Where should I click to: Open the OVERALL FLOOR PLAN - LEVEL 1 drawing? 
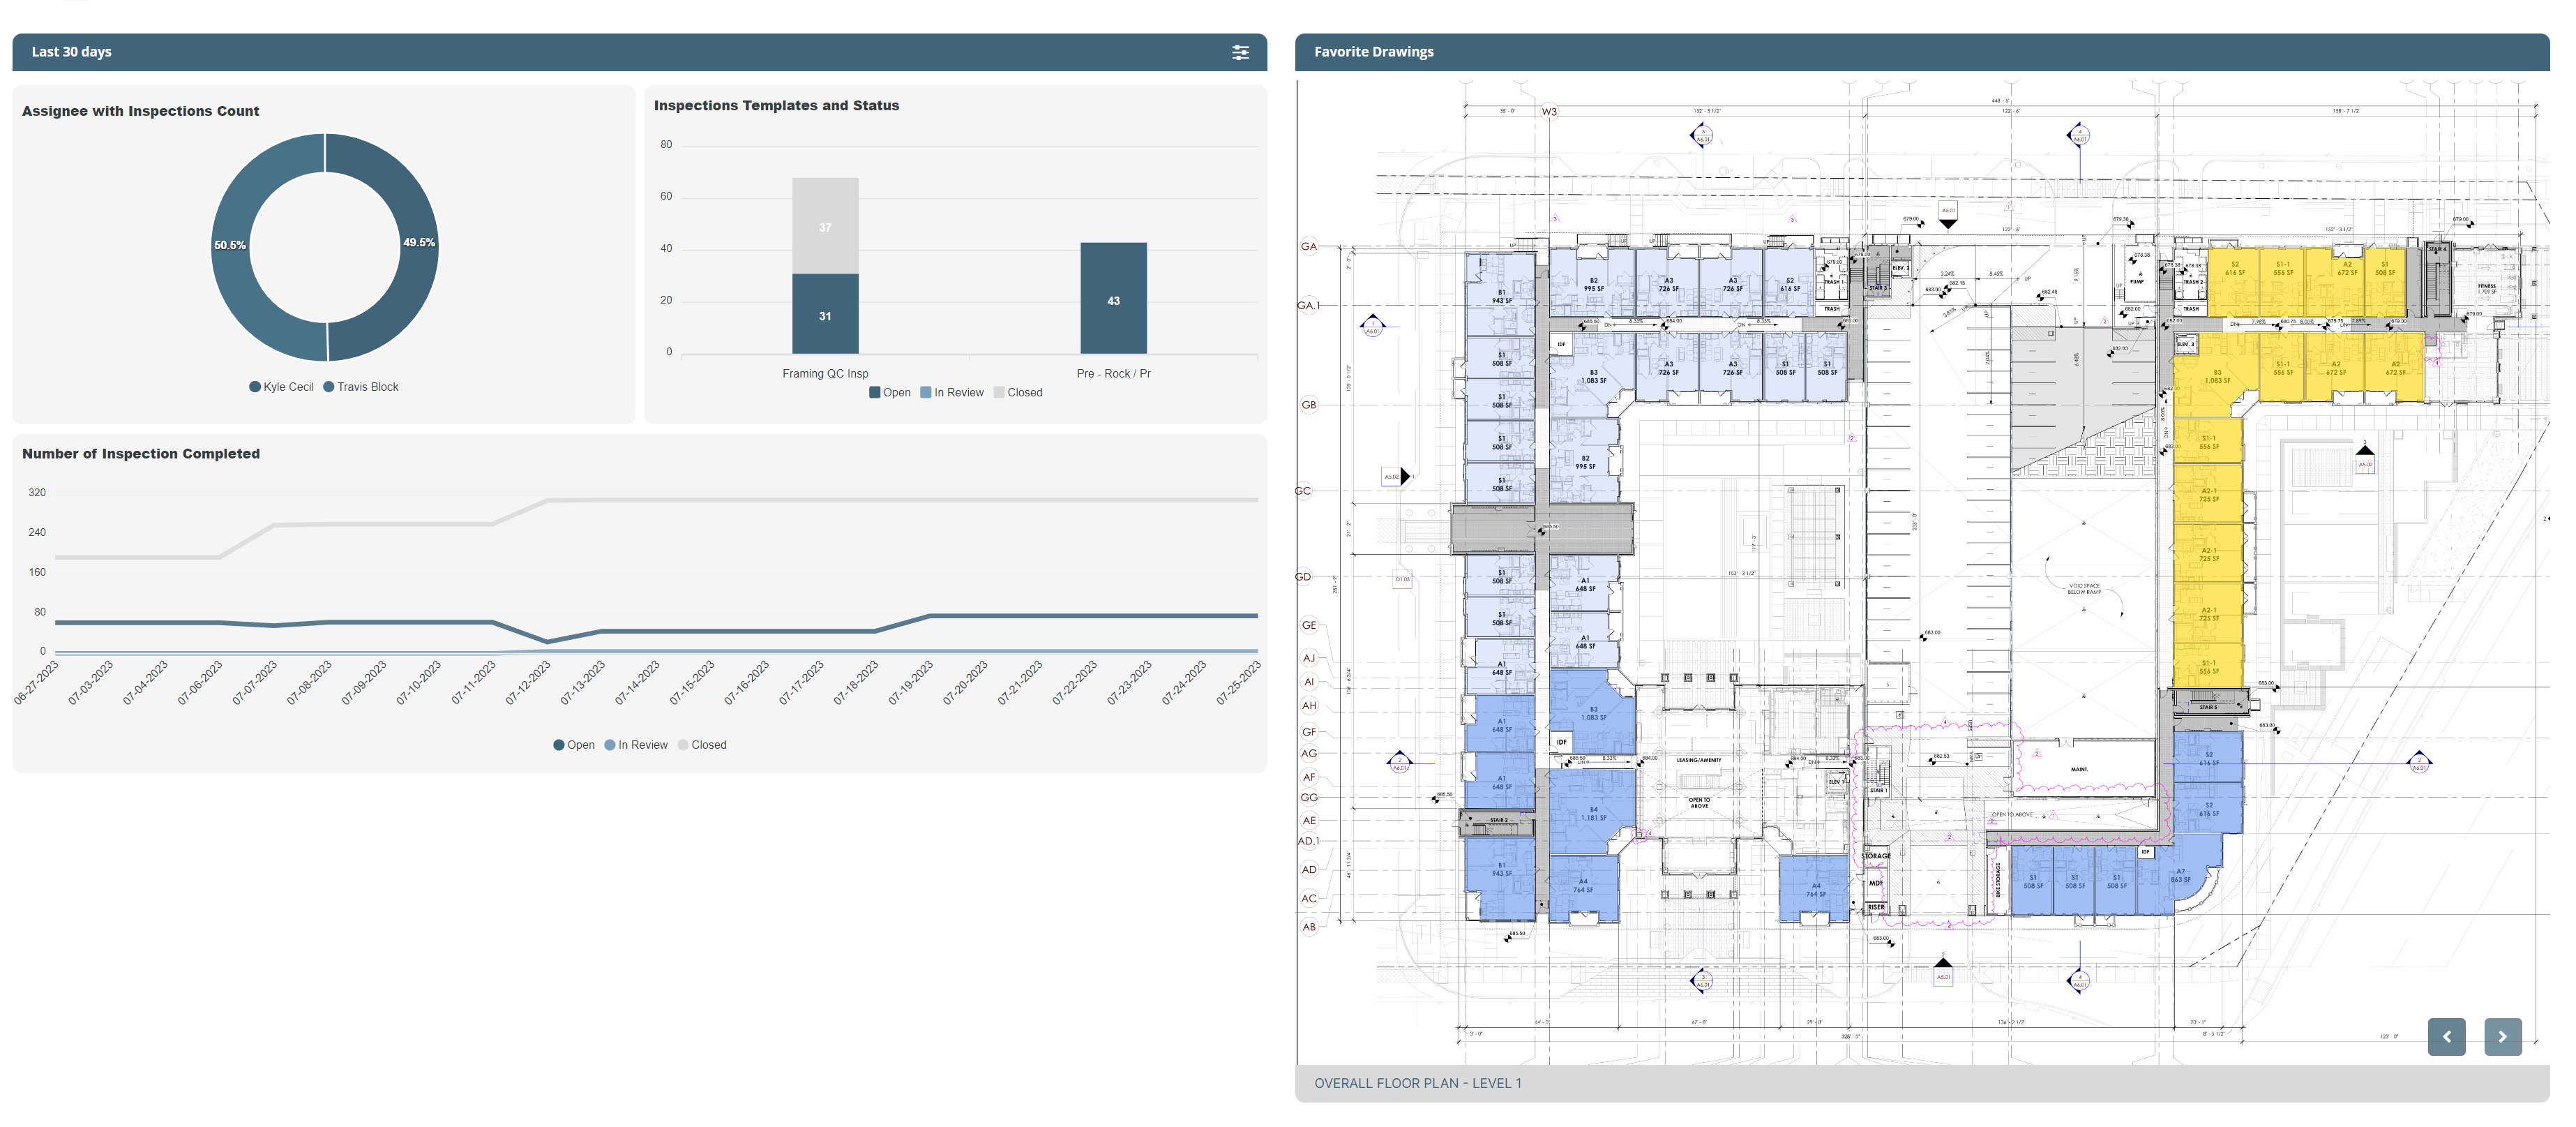pos(1418,1082)
